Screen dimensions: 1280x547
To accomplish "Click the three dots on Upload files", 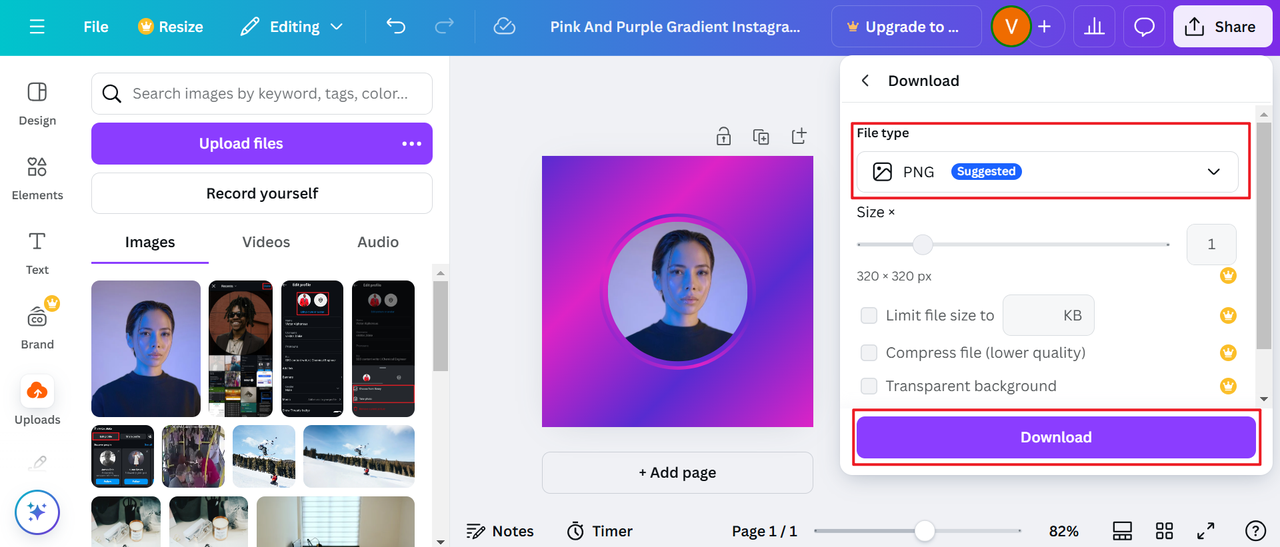I will coord(412,144).
